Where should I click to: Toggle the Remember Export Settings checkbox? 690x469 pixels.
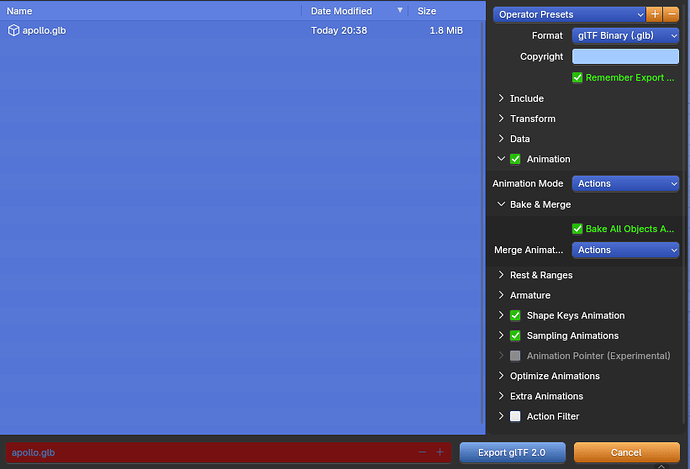tap(578, 78)
